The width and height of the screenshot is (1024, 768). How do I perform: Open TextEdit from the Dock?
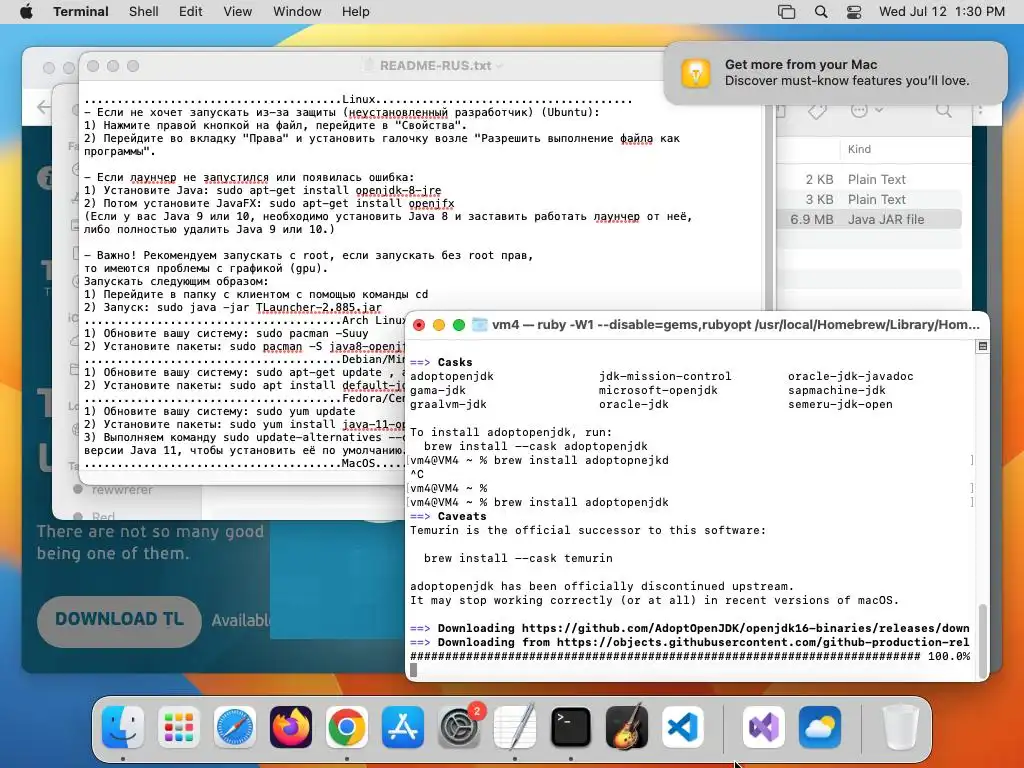515,727
